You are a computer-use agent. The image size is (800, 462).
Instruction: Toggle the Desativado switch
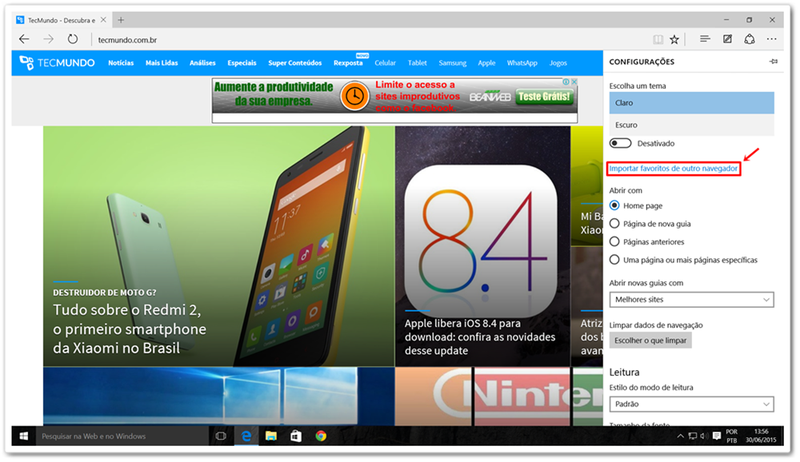coord(620,143)
